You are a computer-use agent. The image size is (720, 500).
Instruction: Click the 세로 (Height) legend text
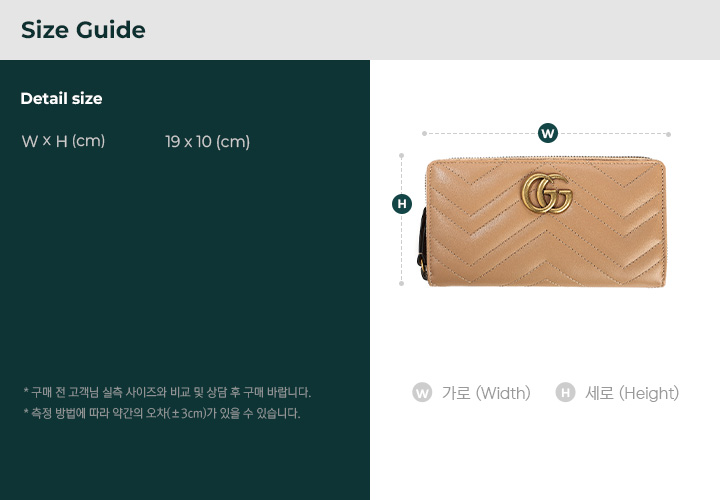(x=632, y=393)
